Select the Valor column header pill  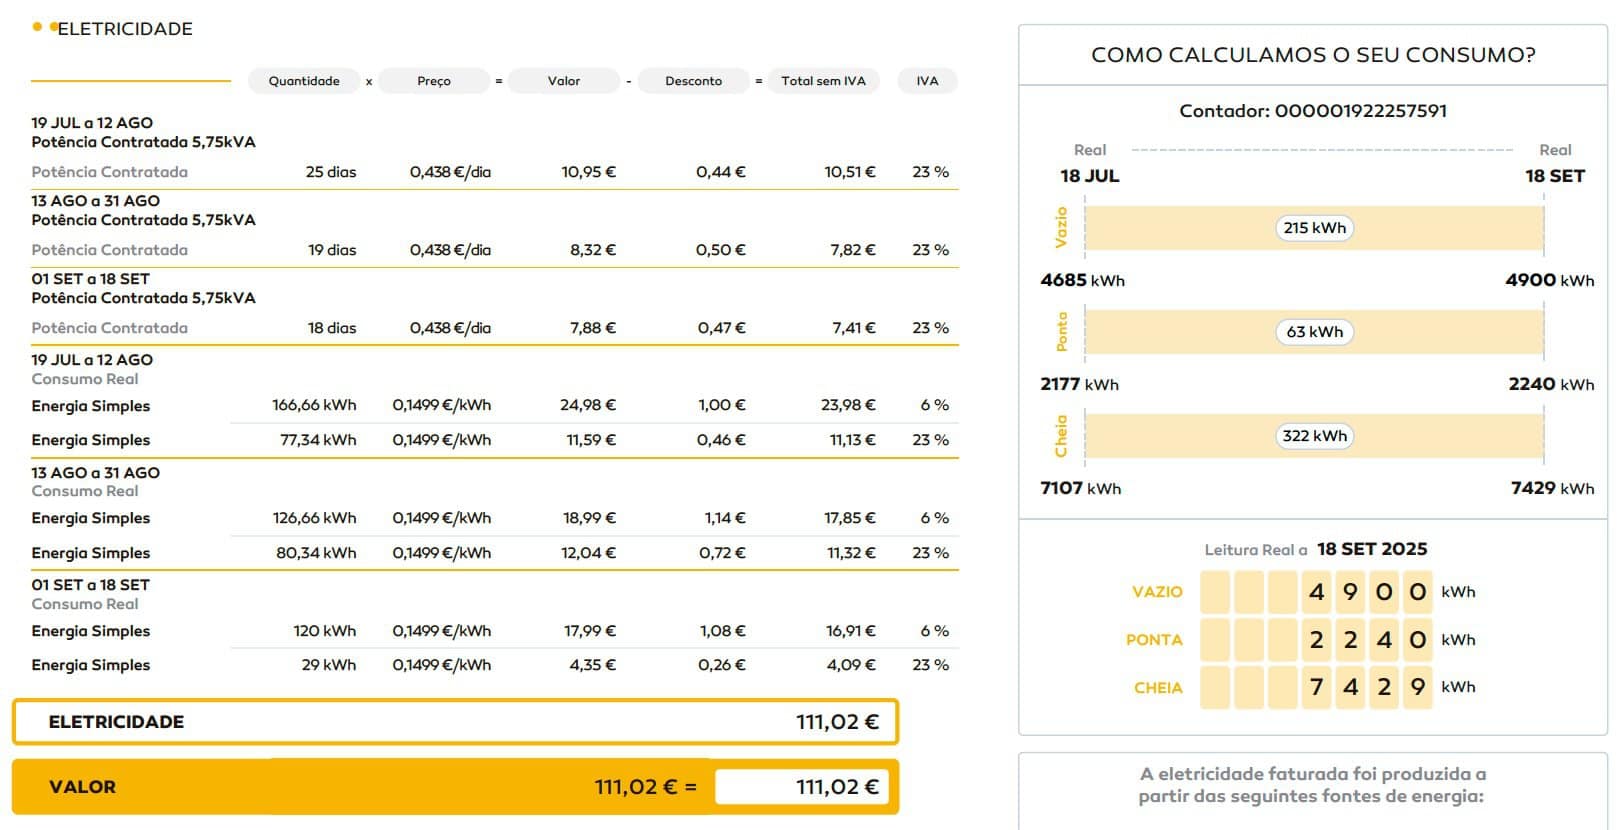tap(564, 81)
